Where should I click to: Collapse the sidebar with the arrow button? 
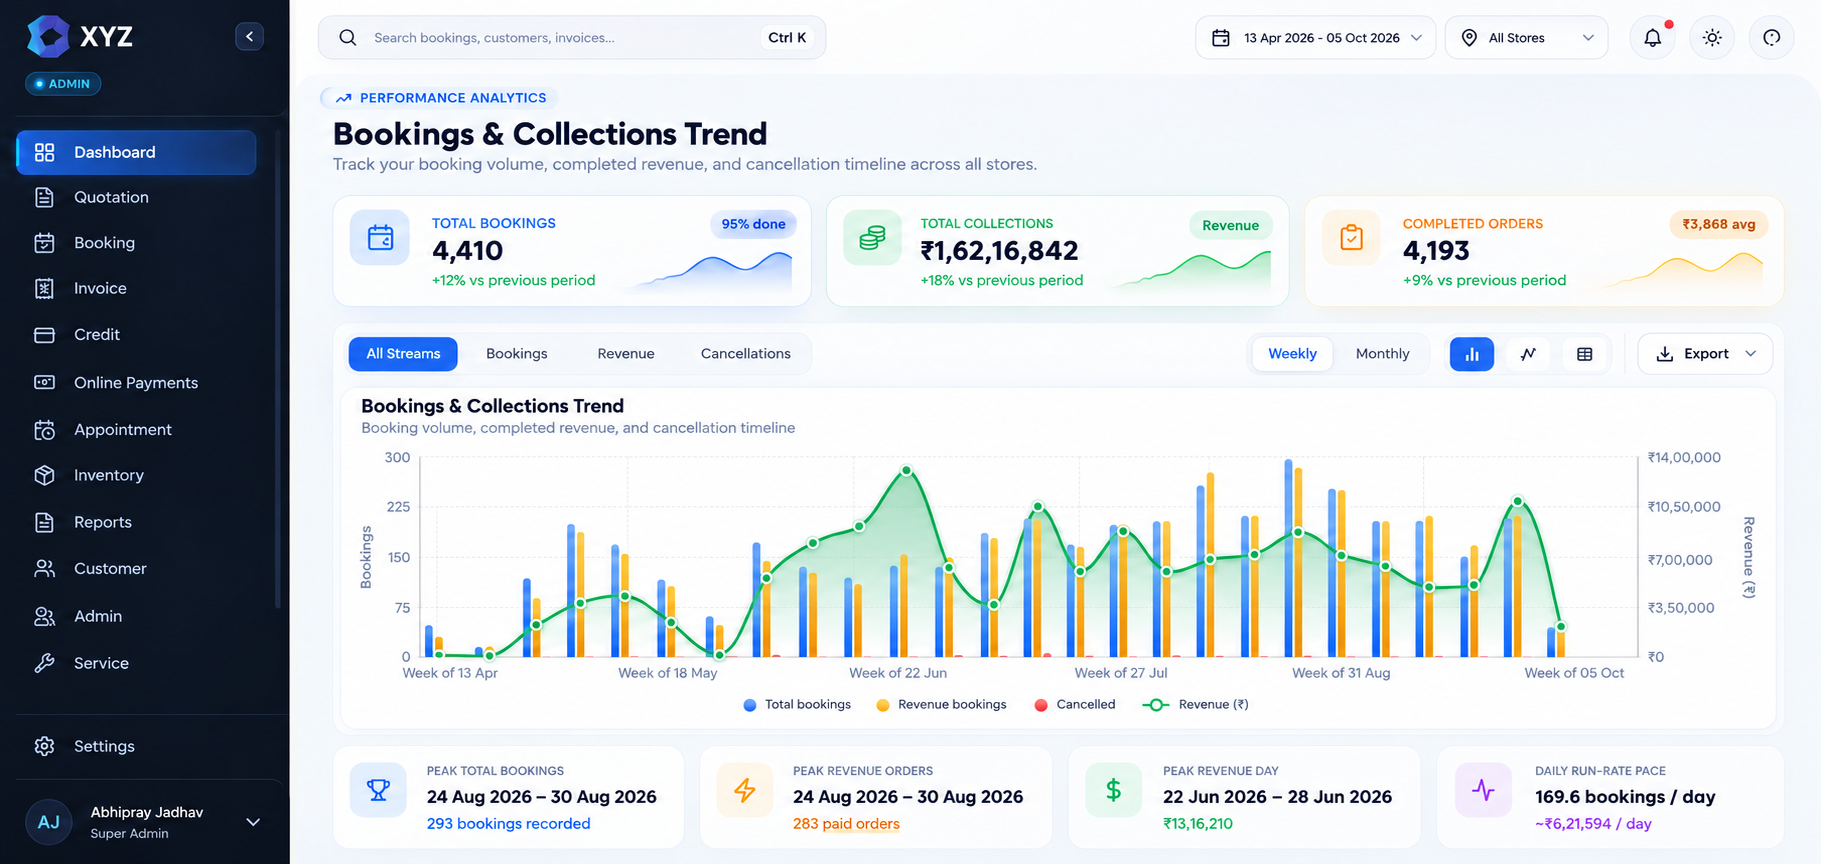click(249, 37)
